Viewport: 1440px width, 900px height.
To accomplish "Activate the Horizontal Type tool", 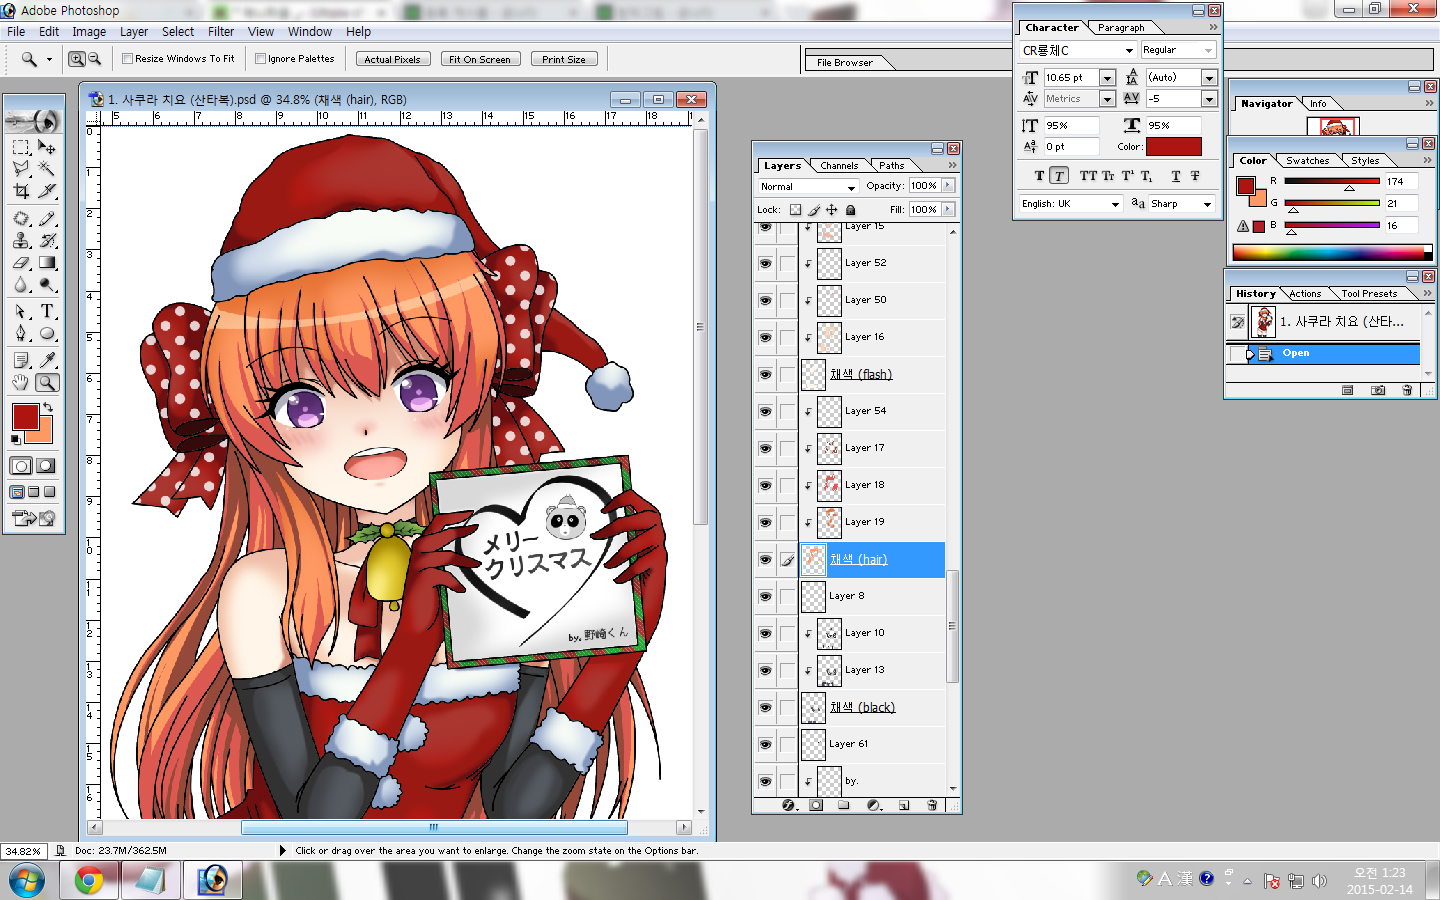I will tap(47, 312).
